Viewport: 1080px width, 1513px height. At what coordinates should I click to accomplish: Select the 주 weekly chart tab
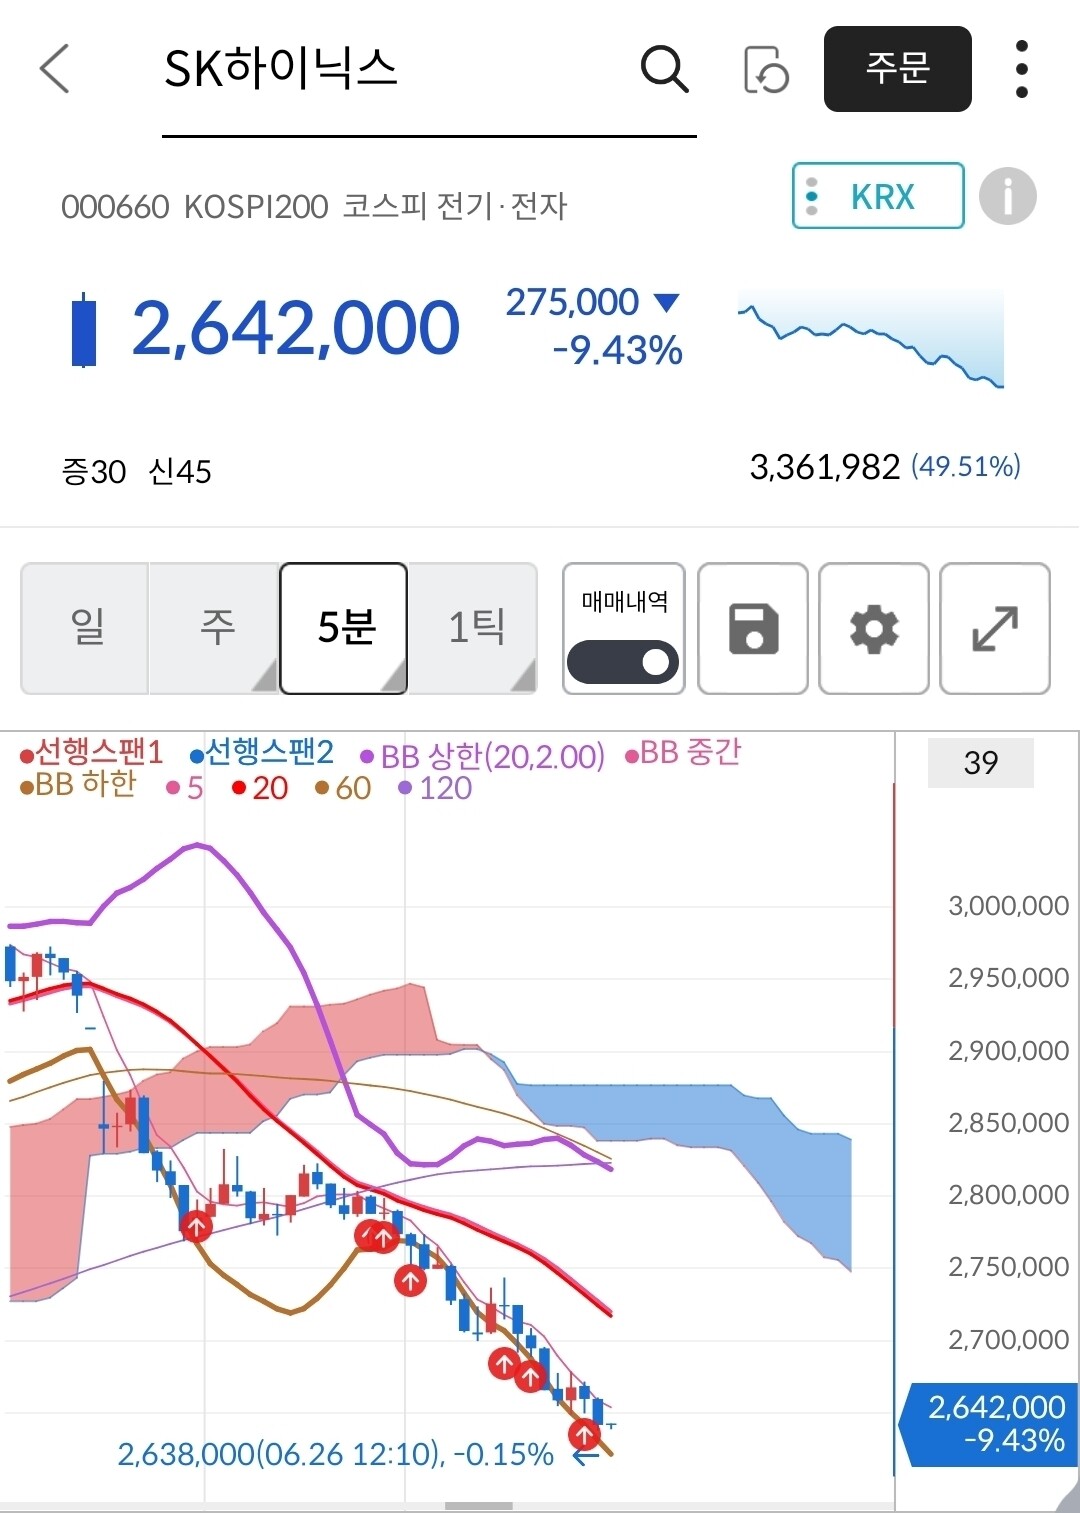tap(215, 628)
